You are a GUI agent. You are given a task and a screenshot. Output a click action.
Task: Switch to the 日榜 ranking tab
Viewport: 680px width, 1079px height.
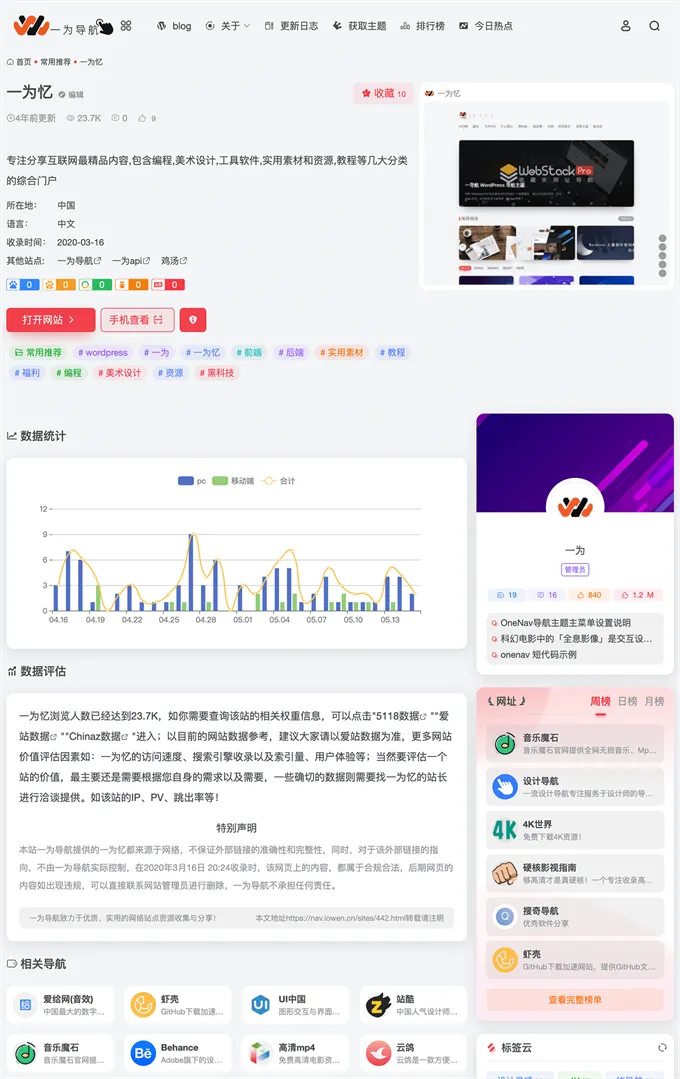point(627,701)
